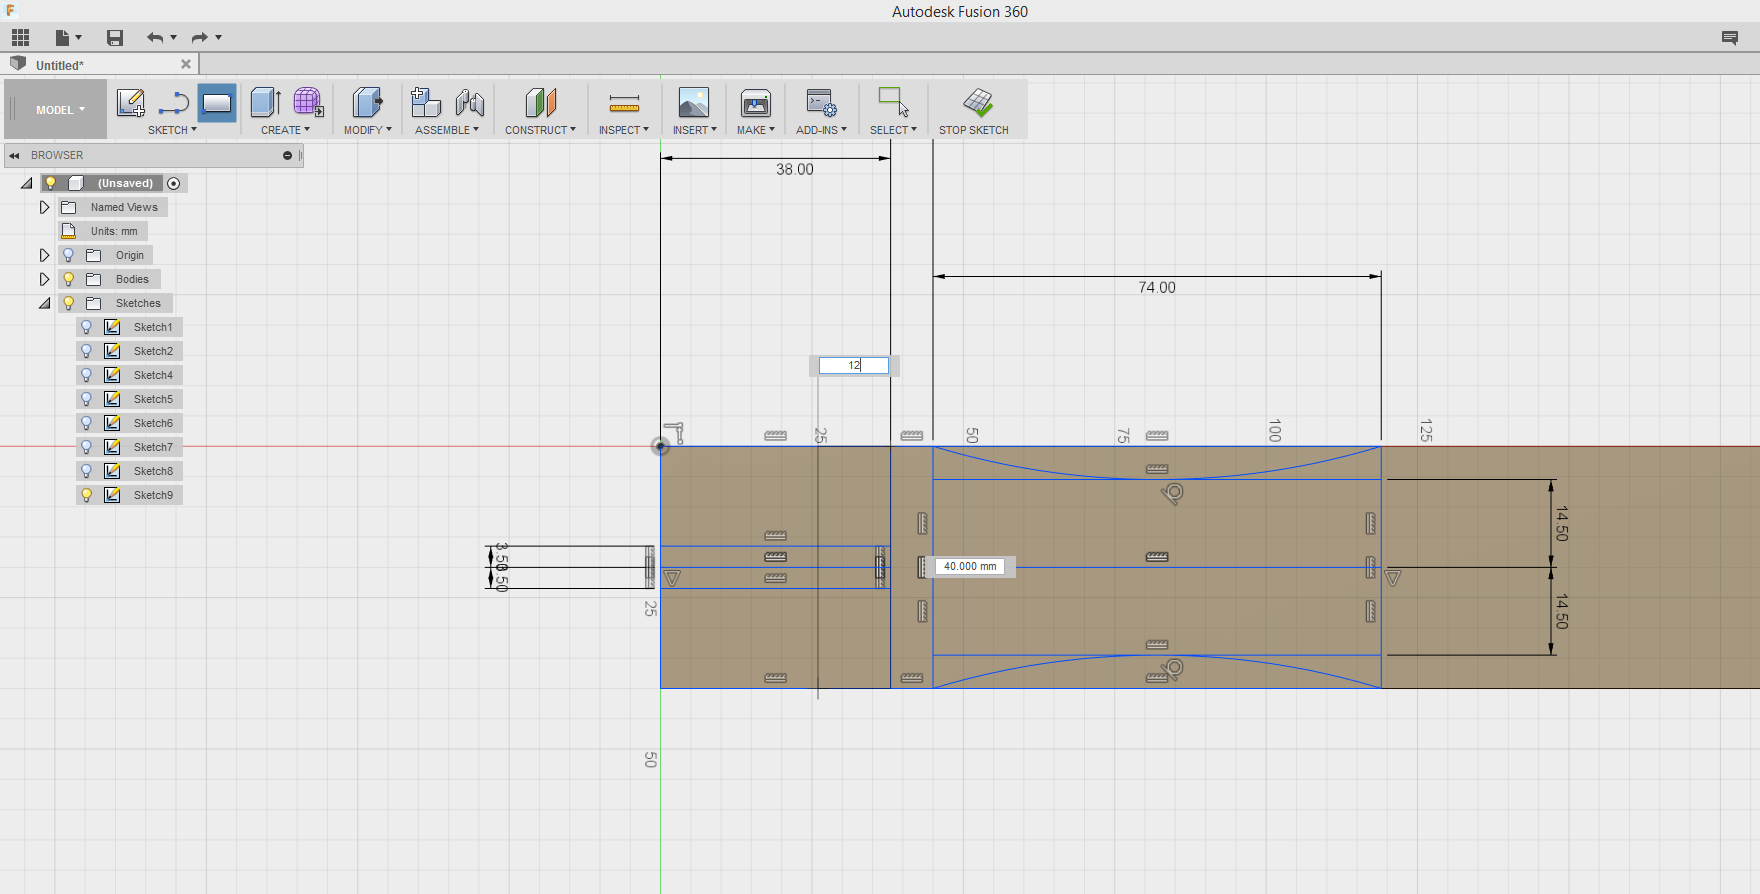
Task: Expand the Named Views tree node
Action: coord(44,207)
